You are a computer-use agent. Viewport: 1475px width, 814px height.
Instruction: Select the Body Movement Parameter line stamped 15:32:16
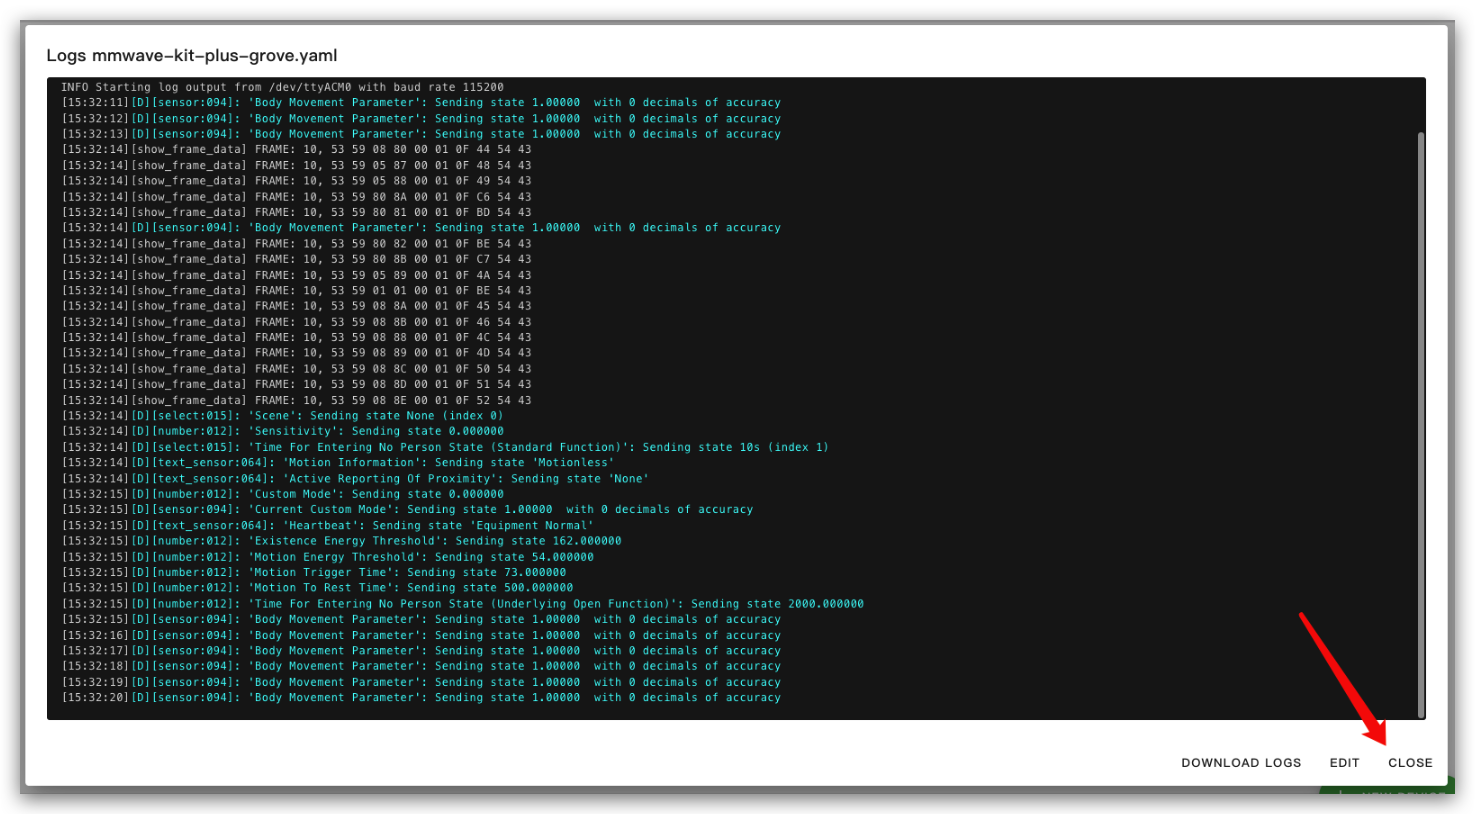click(x=421, y=636)
